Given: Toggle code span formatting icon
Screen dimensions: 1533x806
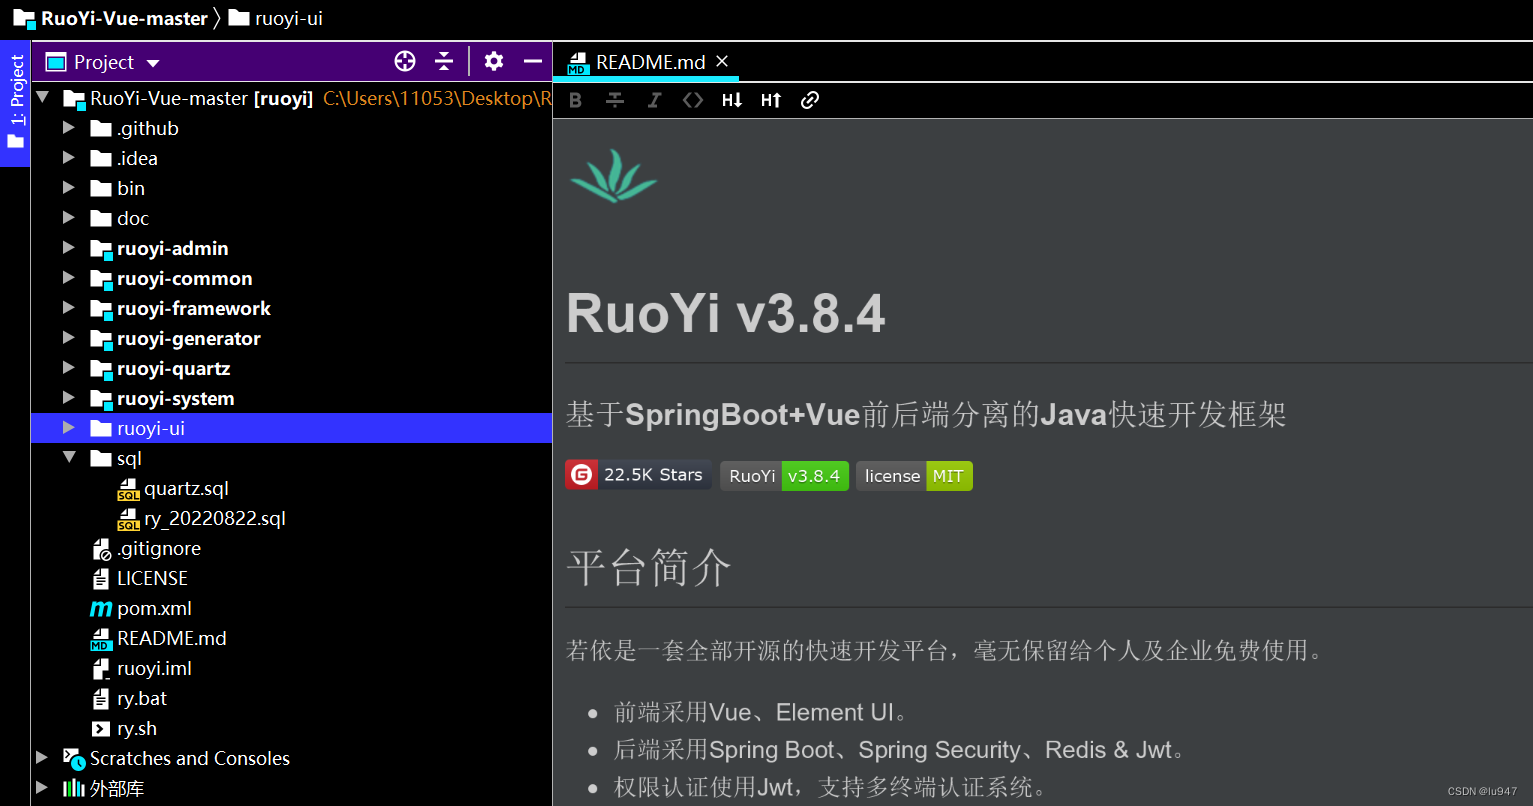Looking at the screenshot, I should coord(693,100).
